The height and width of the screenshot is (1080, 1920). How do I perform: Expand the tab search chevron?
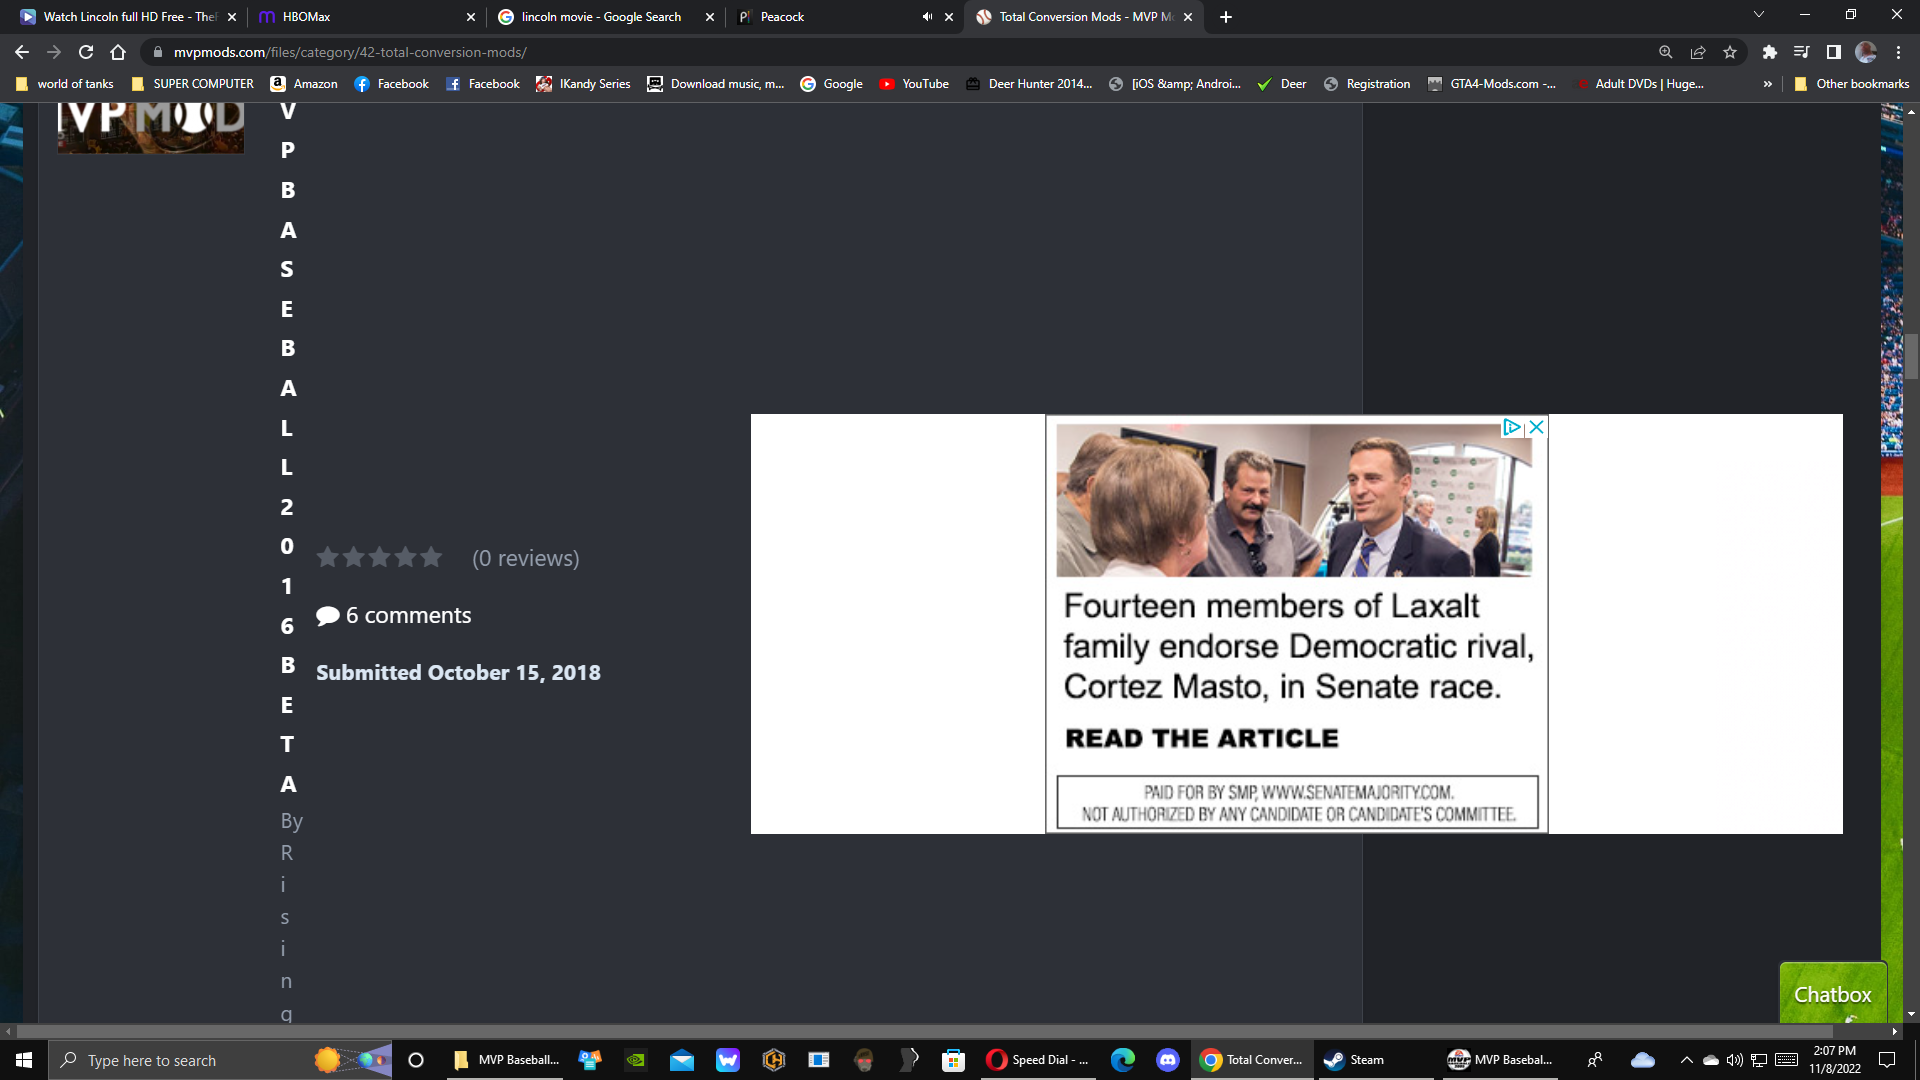(x=1759, y=15)
